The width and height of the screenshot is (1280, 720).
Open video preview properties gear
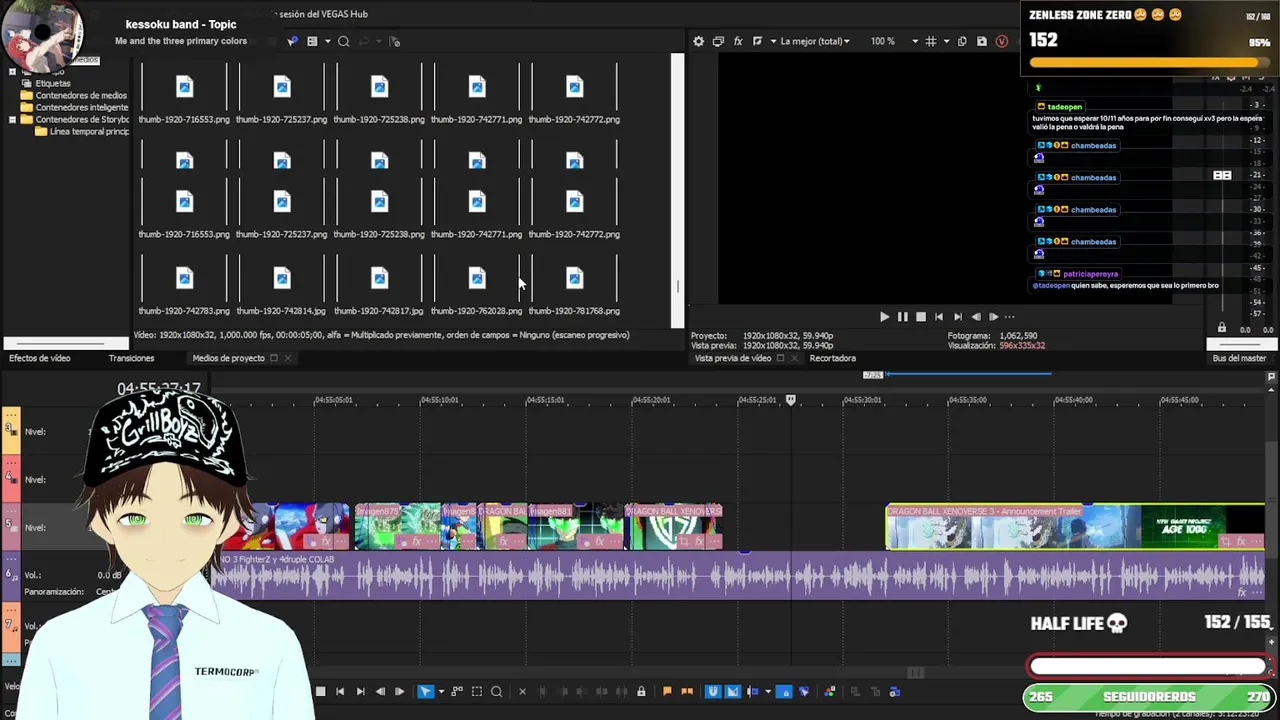pos(698,41)
